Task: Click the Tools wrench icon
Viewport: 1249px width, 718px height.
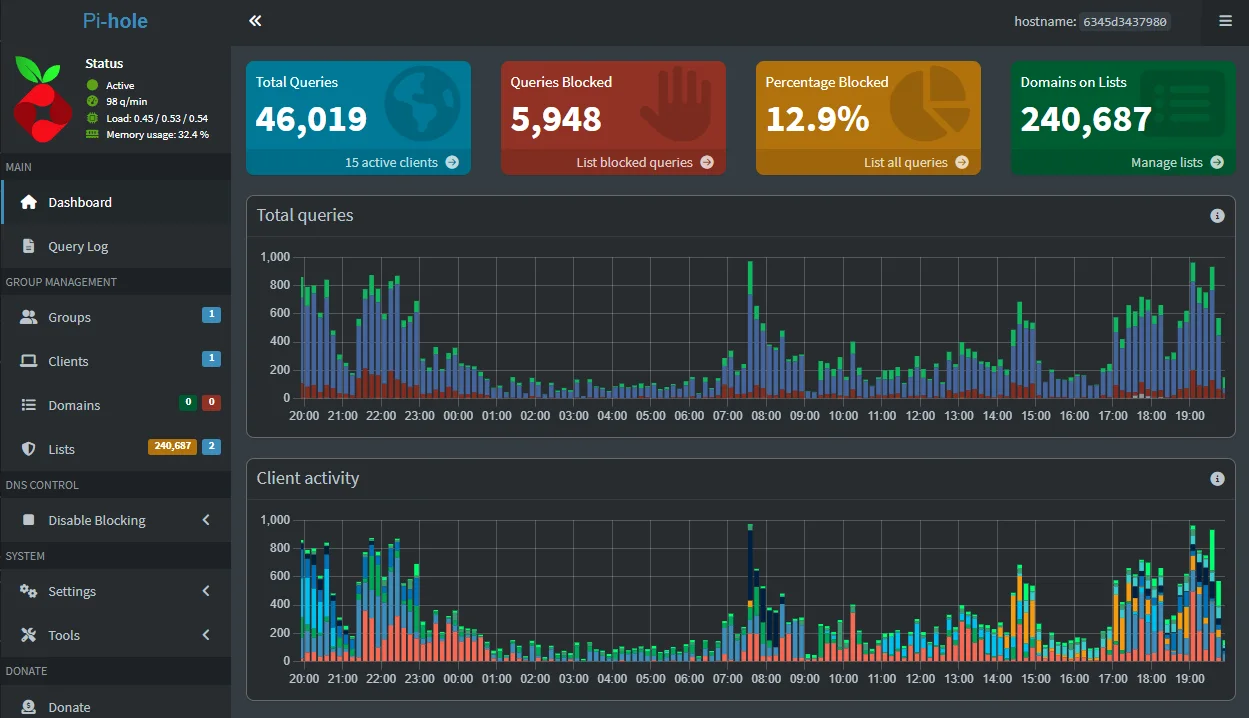Action: [x=28, y=635]
